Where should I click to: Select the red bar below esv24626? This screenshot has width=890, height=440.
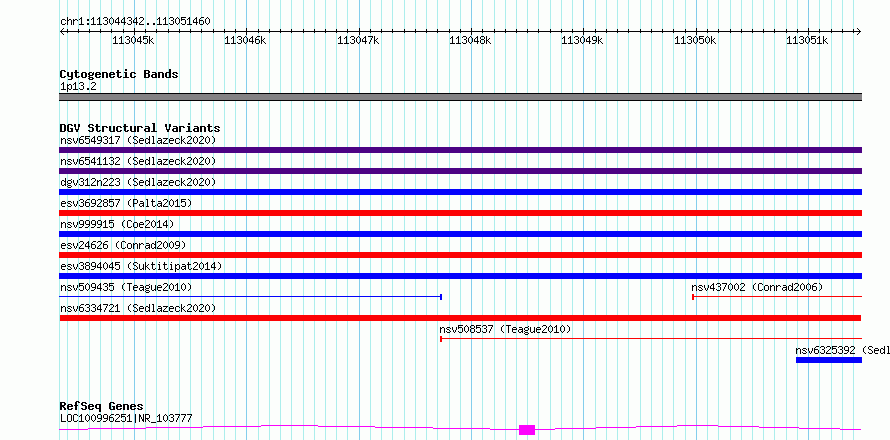460,255
